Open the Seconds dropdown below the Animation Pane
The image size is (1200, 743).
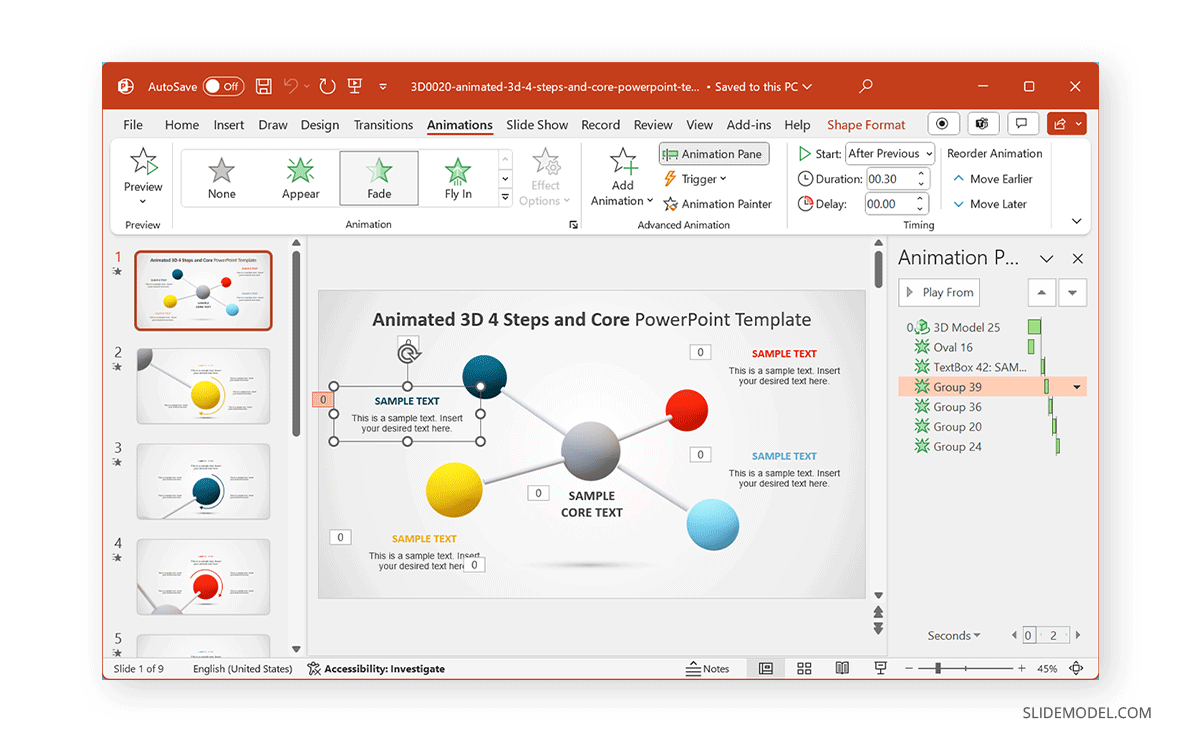[x=952, y=634]
